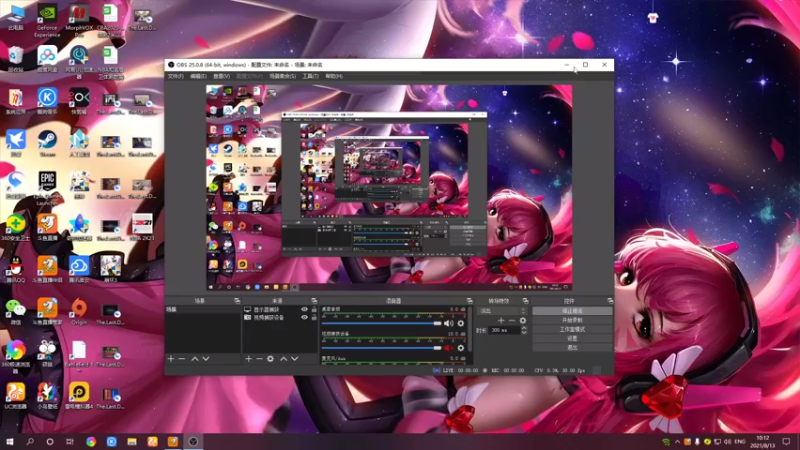
Task: Open View menu in OBS
Action: click(221, 76)
